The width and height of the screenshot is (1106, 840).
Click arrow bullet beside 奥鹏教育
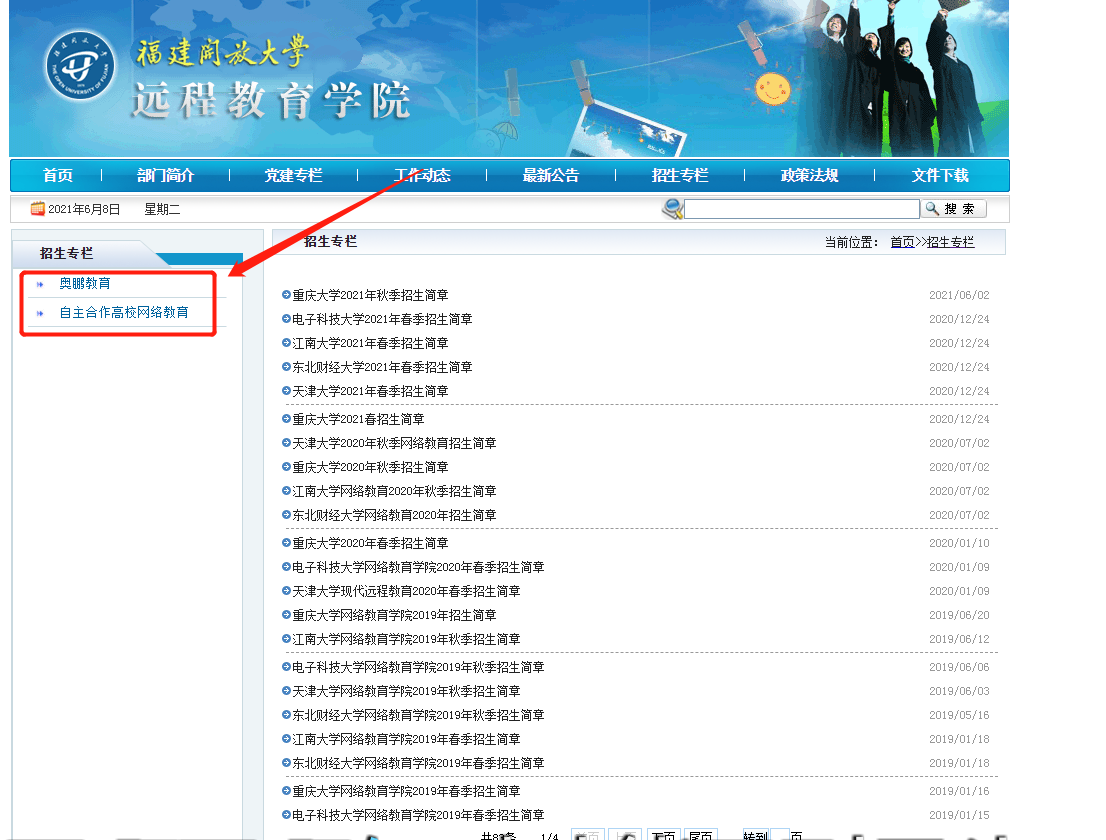click(x=40, y=284)
